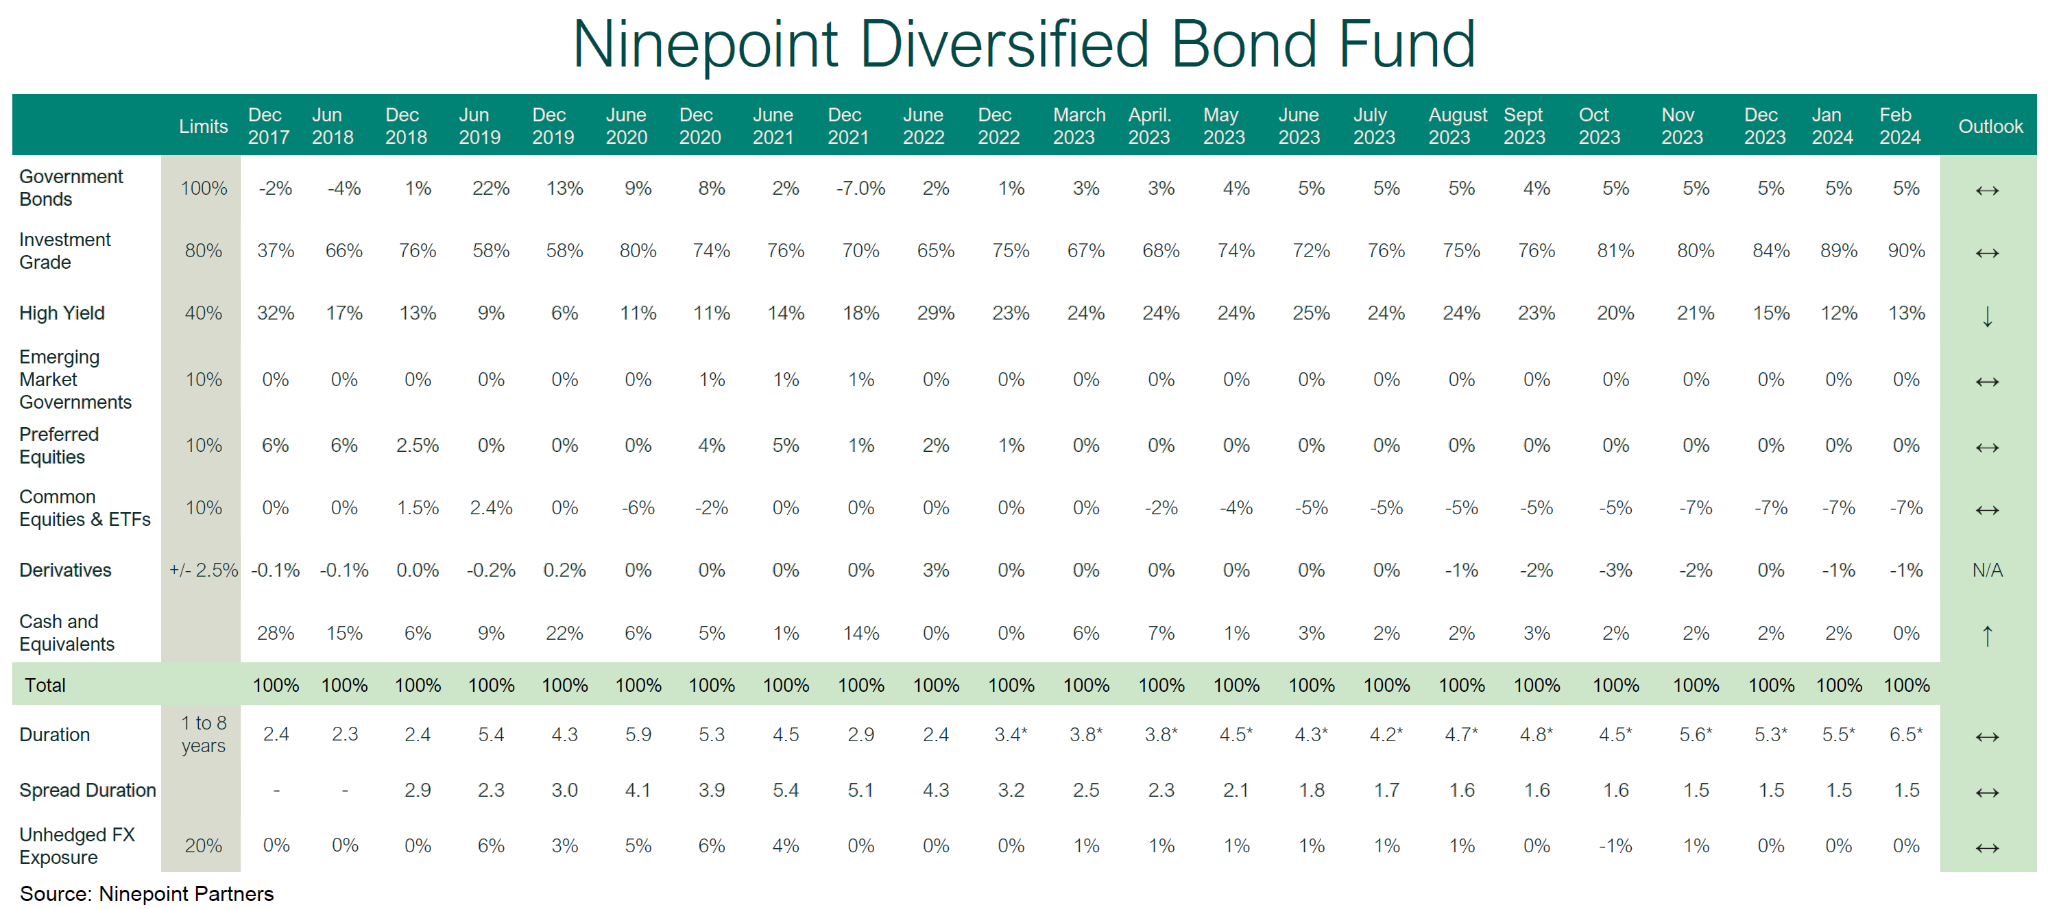The width and height of the screenshot is (2048, 909).
Task: Click the Government Bonds outlook arrow icon
Action: pos(1987,190)
